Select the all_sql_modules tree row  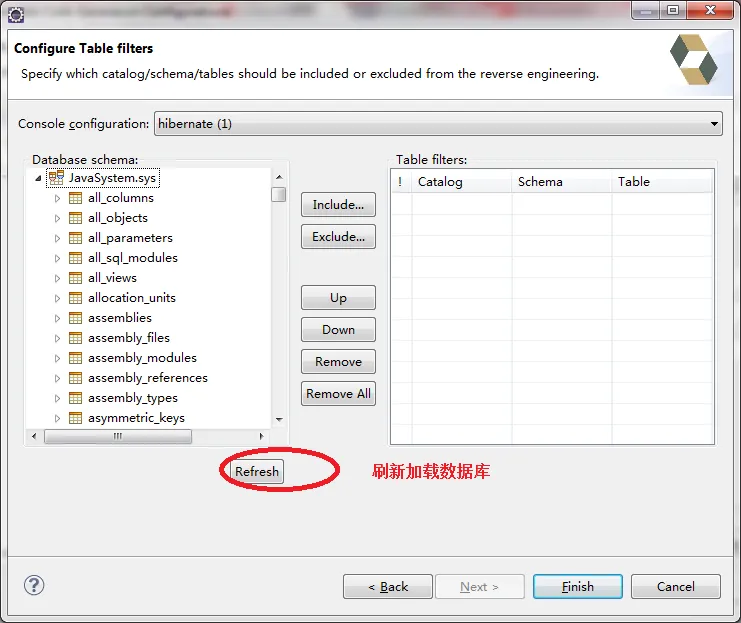tap(133, 258)
